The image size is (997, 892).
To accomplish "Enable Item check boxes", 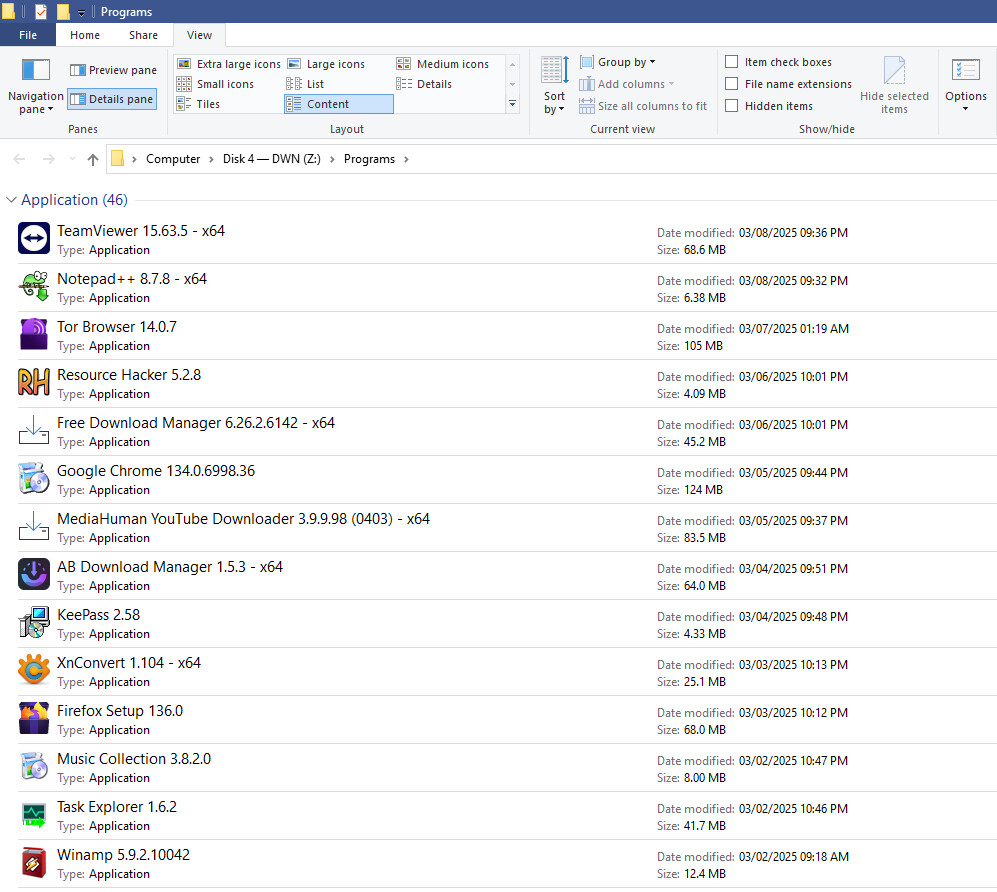I will point(732,62).
